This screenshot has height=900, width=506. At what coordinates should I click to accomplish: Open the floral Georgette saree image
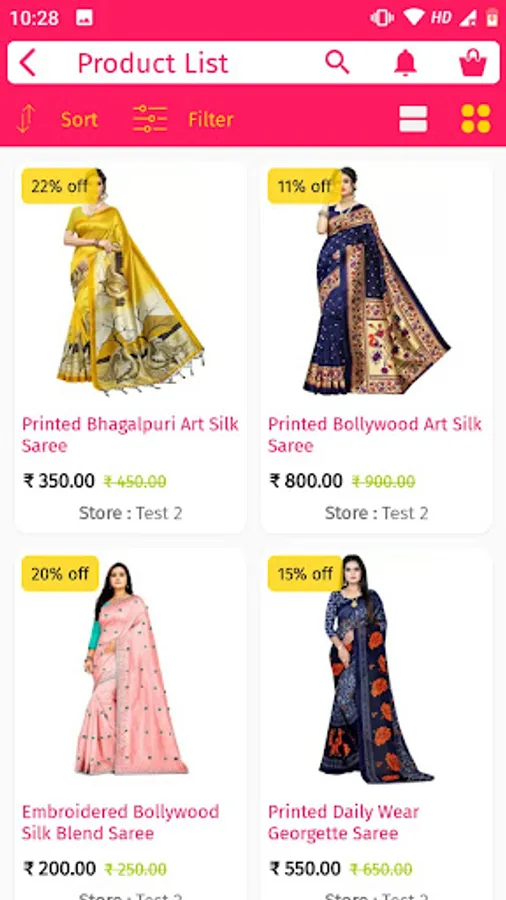[377, 669]
